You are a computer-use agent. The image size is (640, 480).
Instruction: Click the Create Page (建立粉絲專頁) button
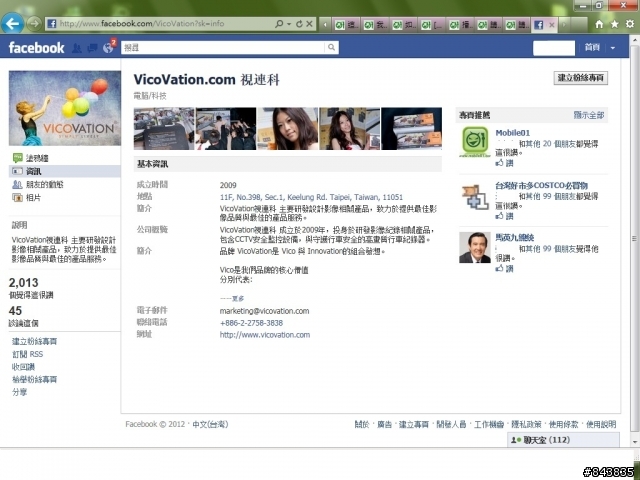[x=580, y=78]
